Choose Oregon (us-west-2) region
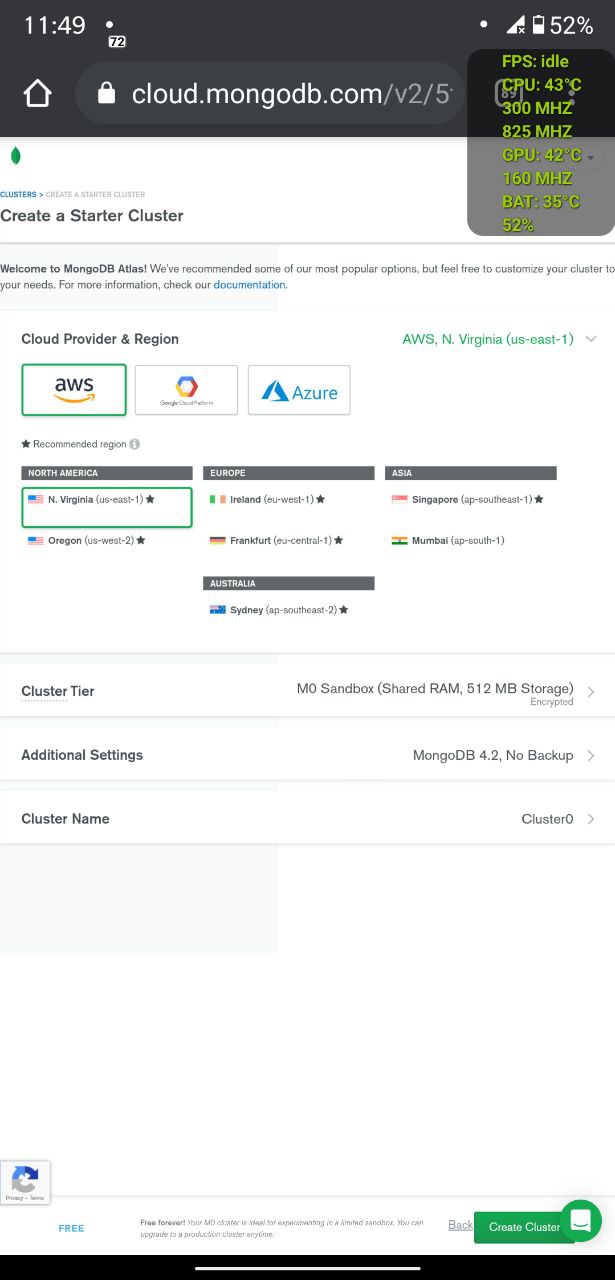The image size is (615, 1280). (87, 541)
